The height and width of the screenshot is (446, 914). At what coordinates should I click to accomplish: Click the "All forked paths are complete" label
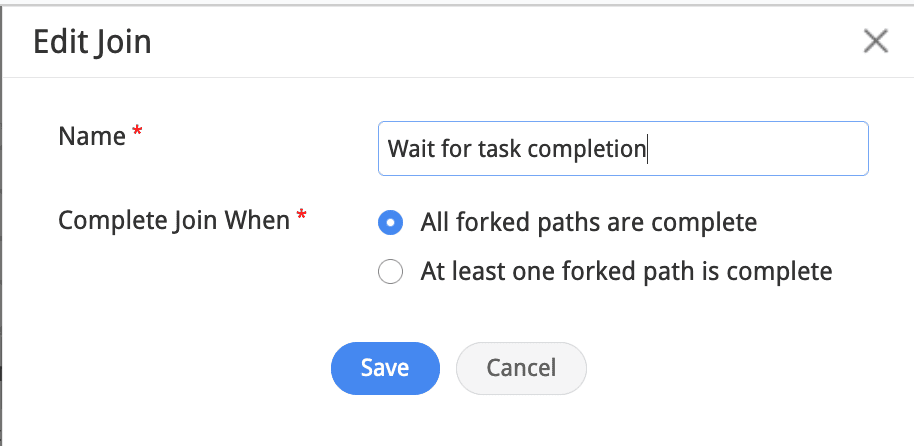(x=588, y=222)
